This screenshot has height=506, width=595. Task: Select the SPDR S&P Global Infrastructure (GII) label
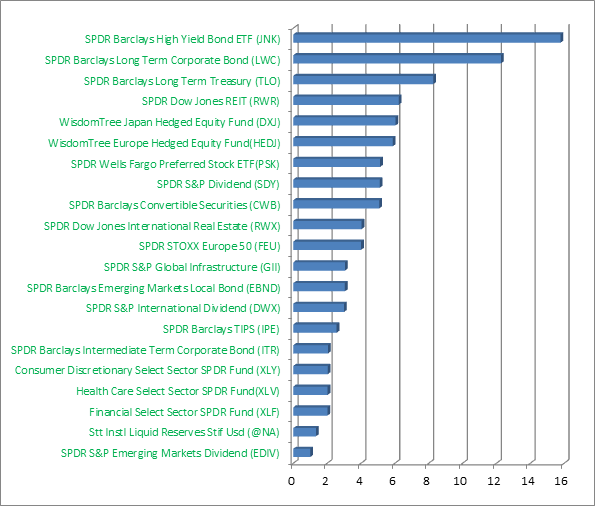click(x=192, y=267)
